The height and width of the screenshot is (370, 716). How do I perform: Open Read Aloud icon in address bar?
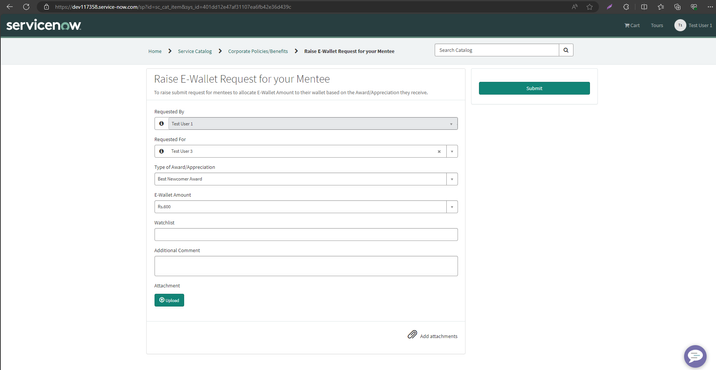[574, 7]
